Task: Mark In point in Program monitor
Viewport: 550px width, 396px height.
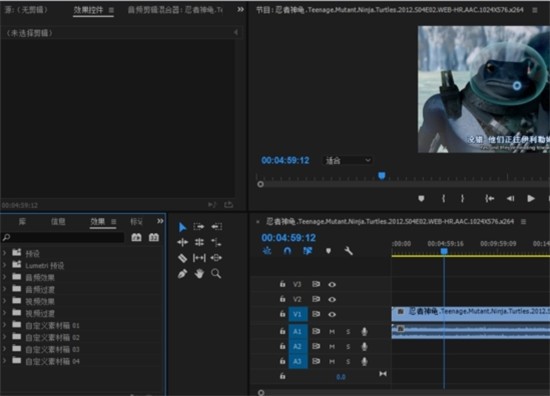Action: coord(443,199)
